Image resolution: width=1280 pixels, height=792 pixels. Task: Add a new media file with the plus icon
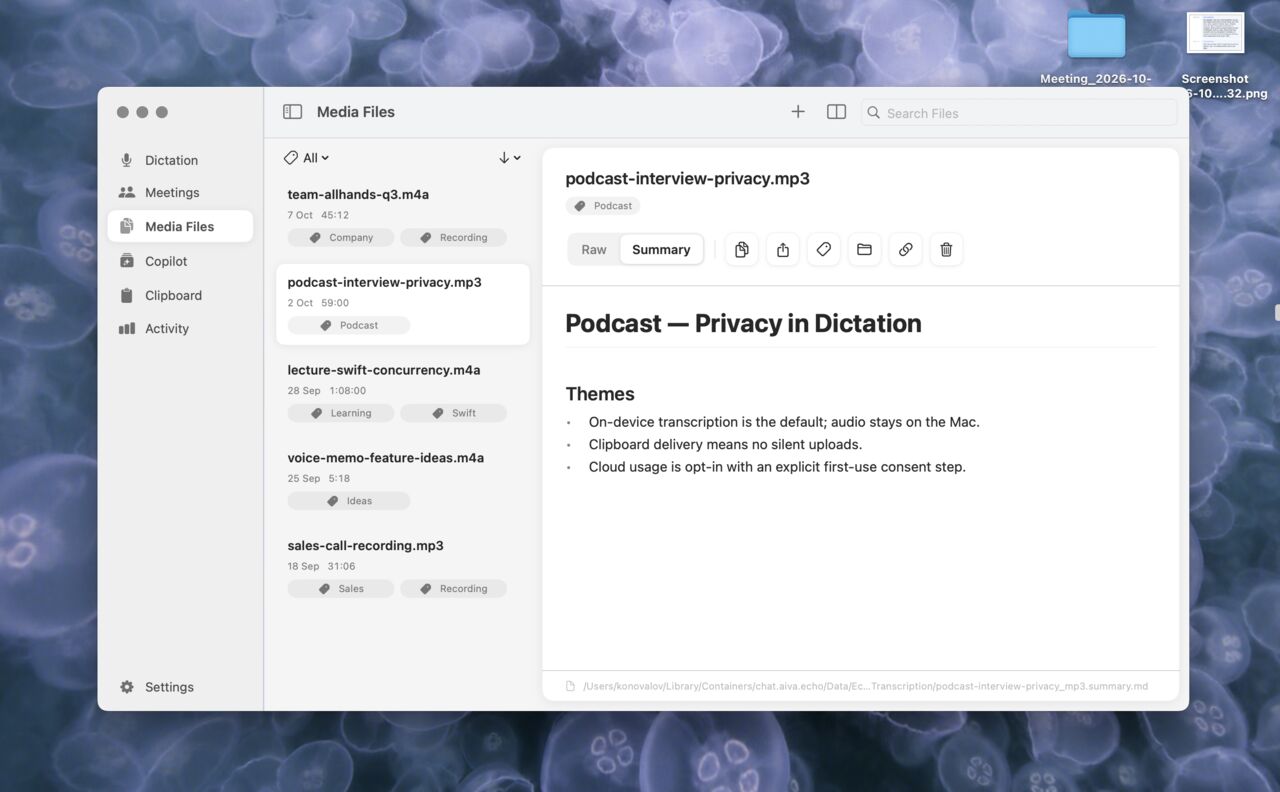click(x=798, y=112)
